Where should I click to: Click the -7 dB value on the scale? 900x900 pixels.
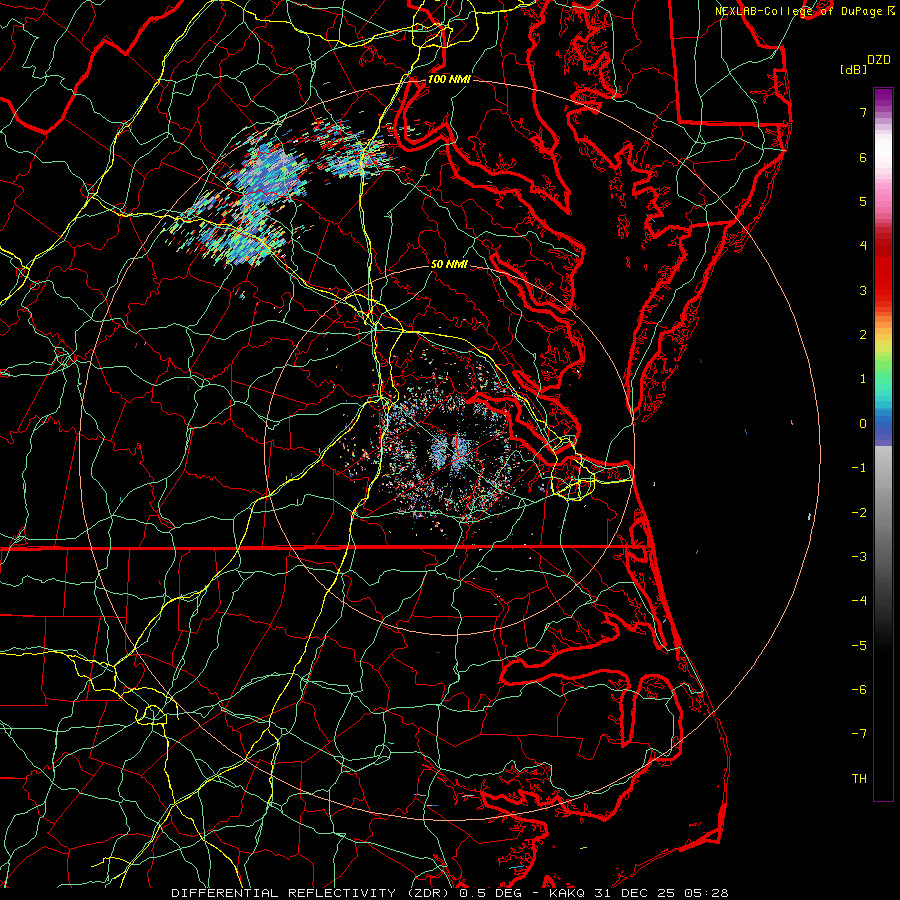tap(859, 734)
